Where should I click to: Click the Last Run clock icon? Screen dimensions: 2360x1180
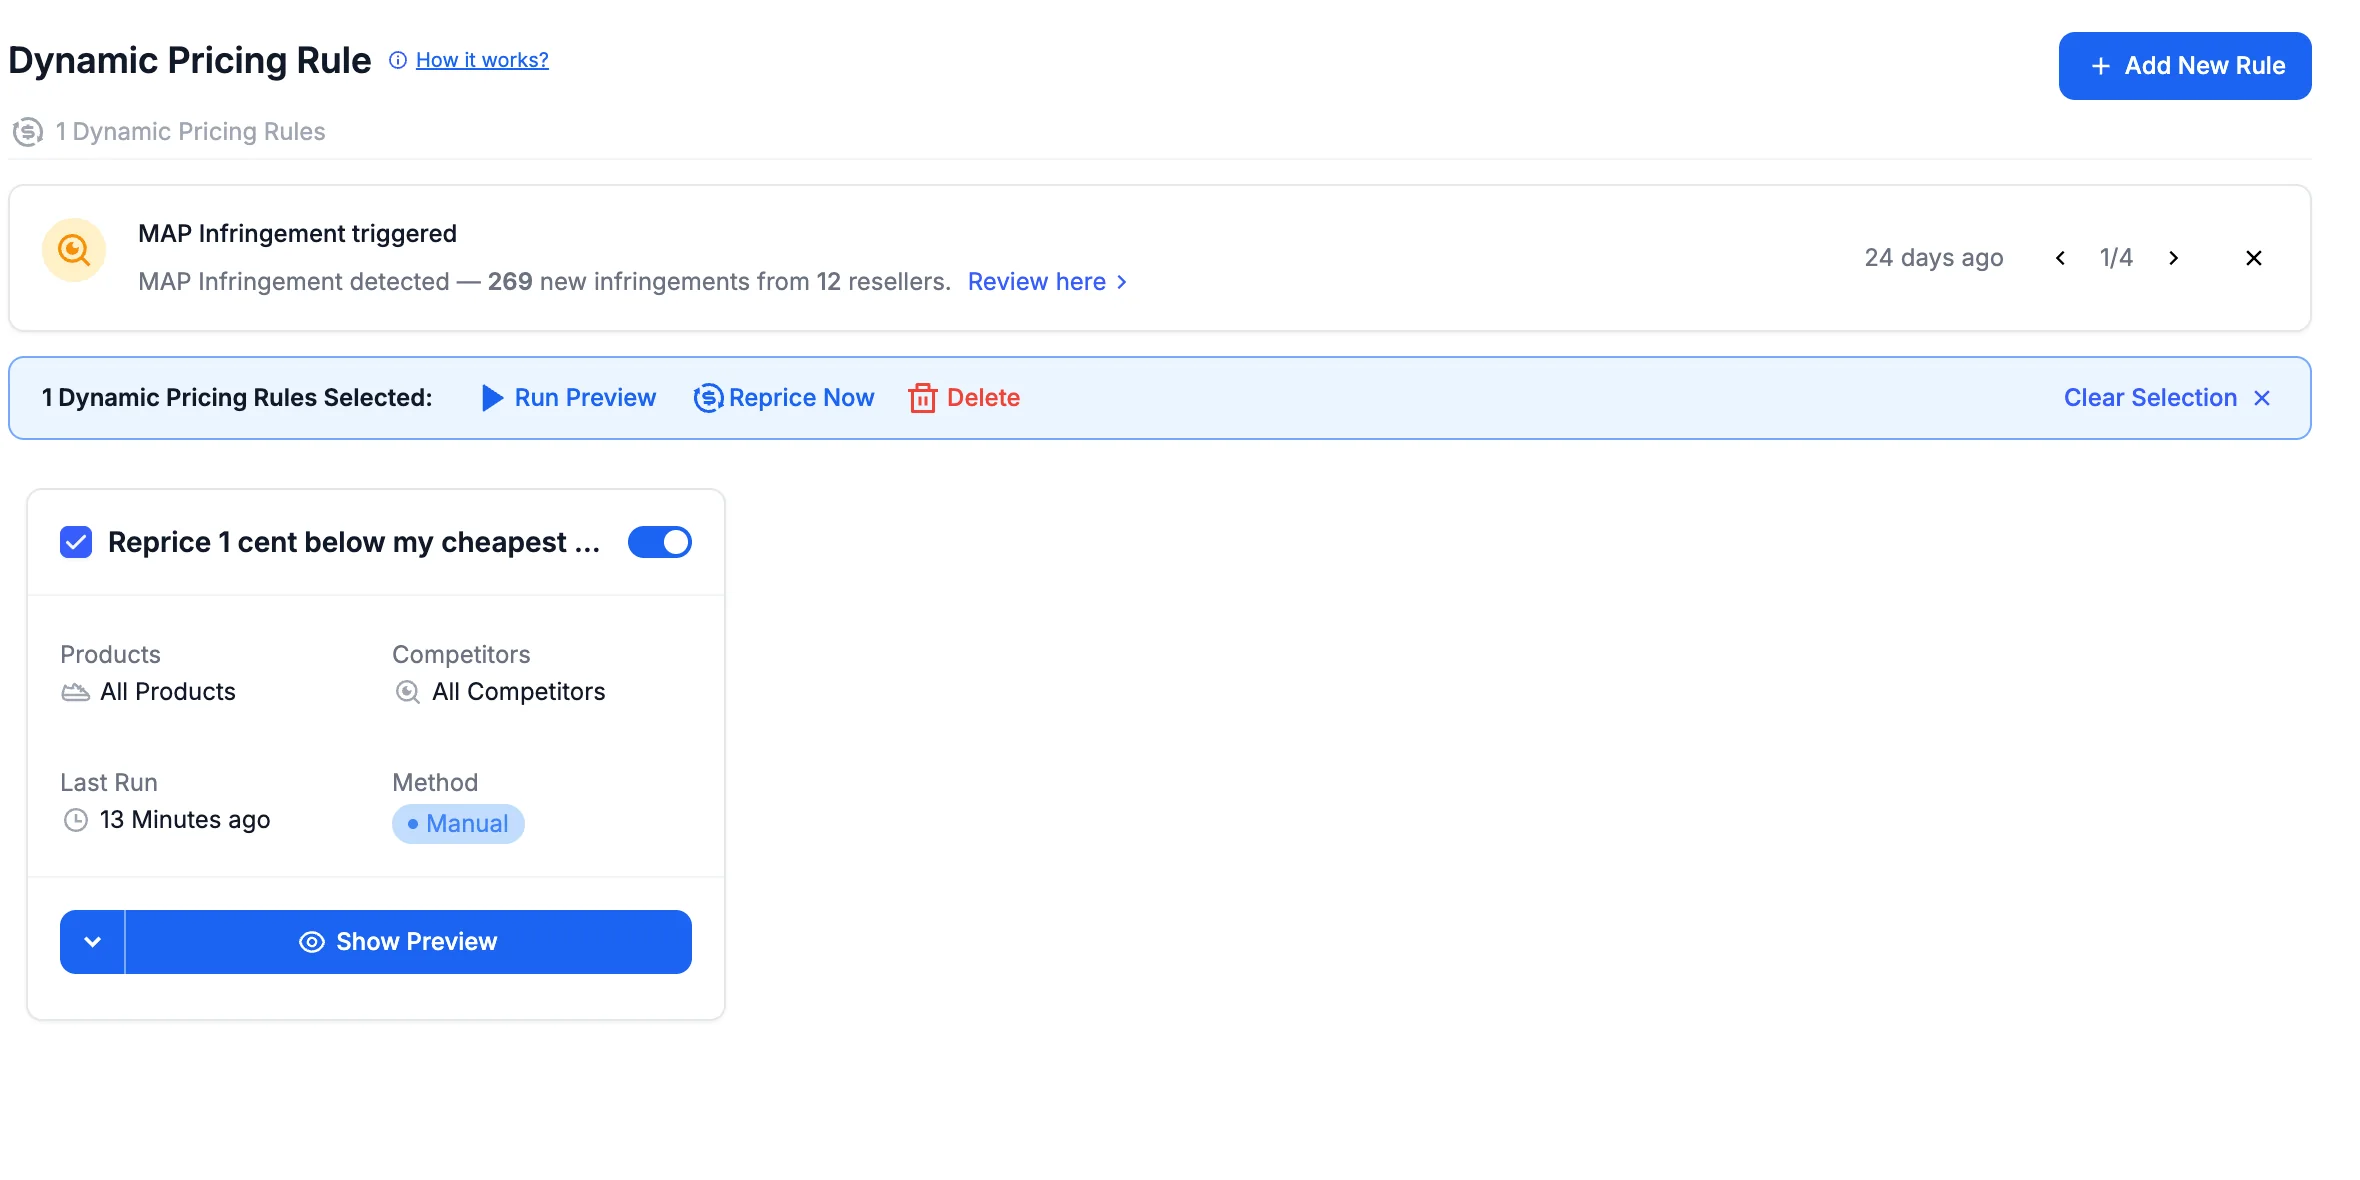click(x=76, y=820)
